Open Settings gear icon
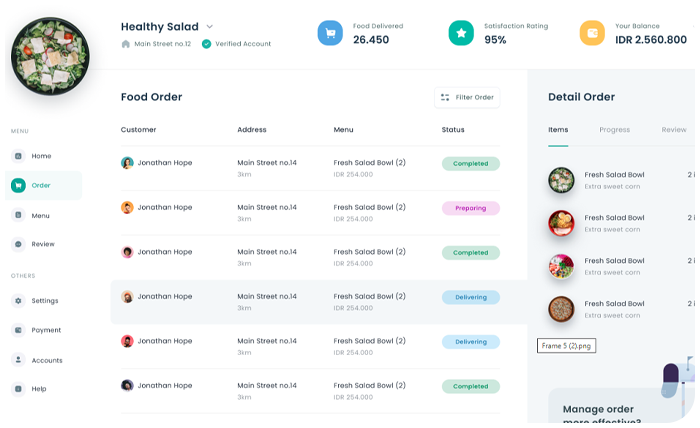Image resolution: width=700 pixels, height=428 pixels. click(18, 301)
